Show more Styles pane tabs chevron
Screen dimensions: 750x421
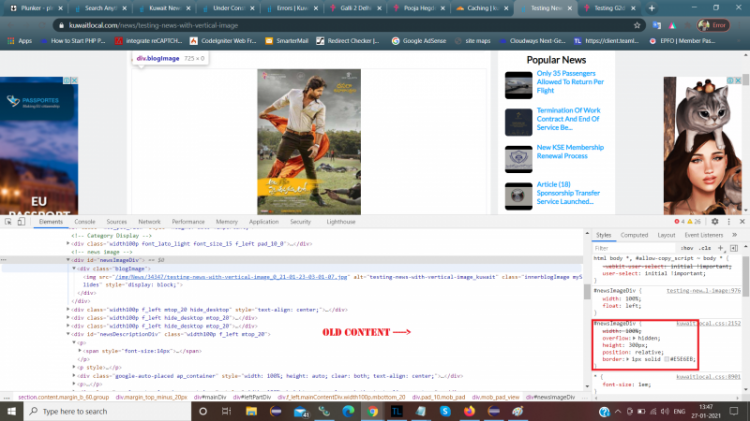click(735, 235)
